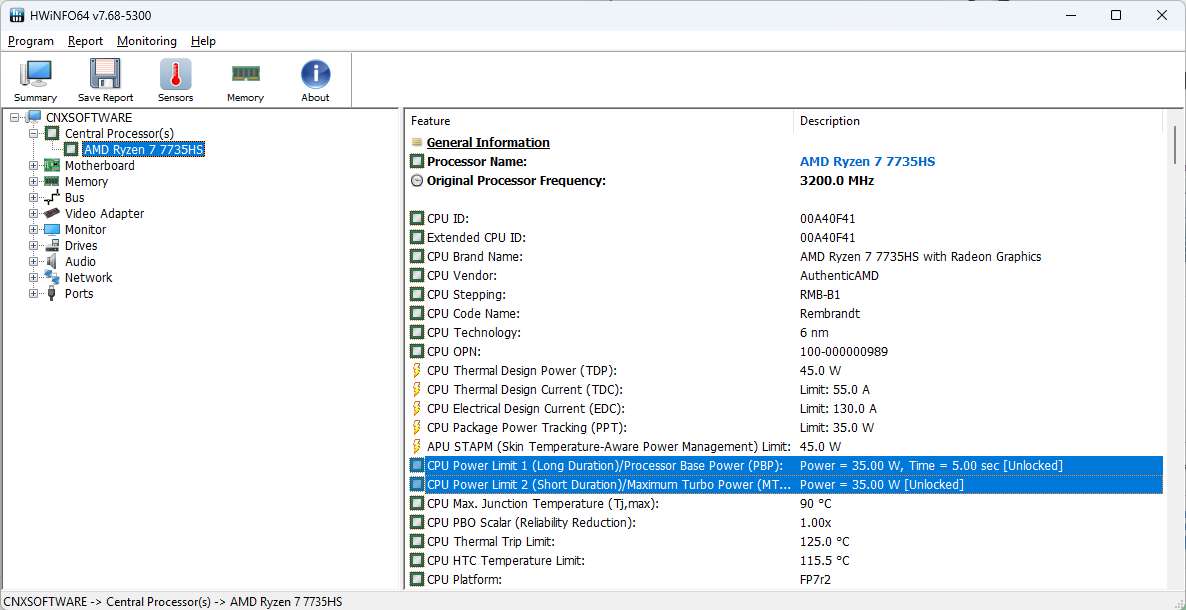Screen dimensions: 1186x610
Task: Click the Network icon in tree
Action: coord(52,277)
